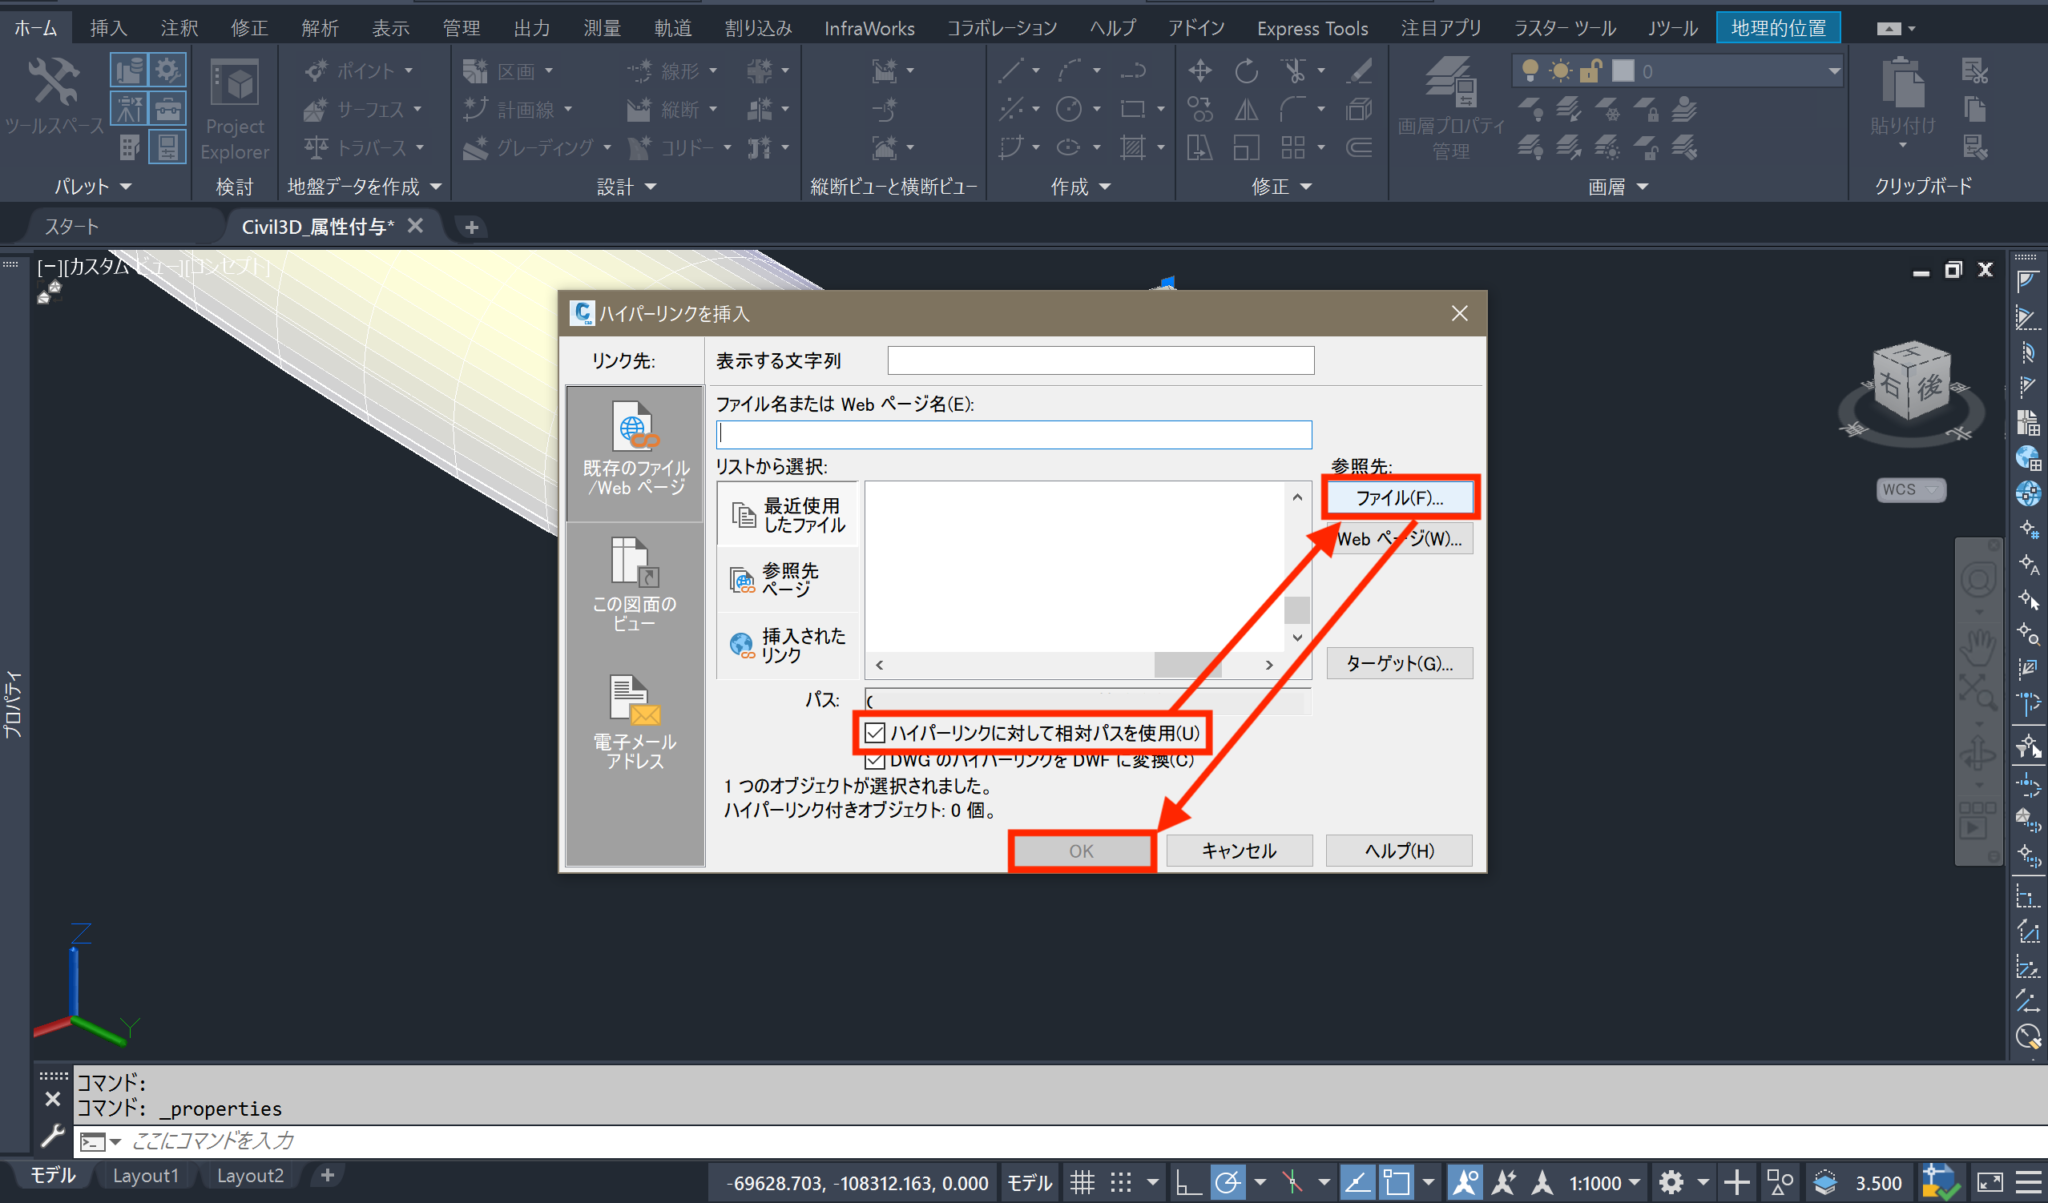Click the ファイル(F)... browse button

1399,497
